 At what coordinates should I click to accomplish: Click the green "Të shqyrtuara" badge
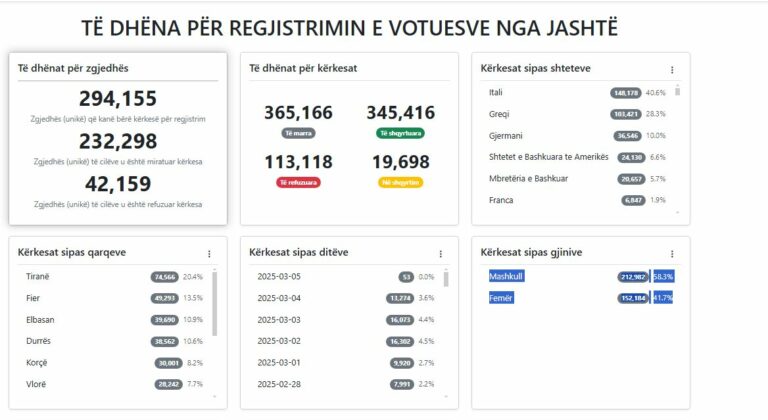(x=400, y=133)
